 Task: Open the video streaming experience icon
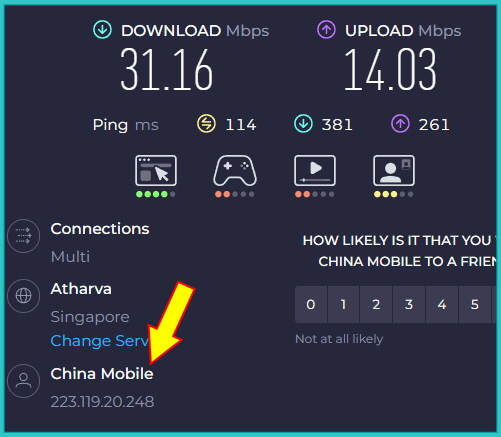(x=315, y=171)
